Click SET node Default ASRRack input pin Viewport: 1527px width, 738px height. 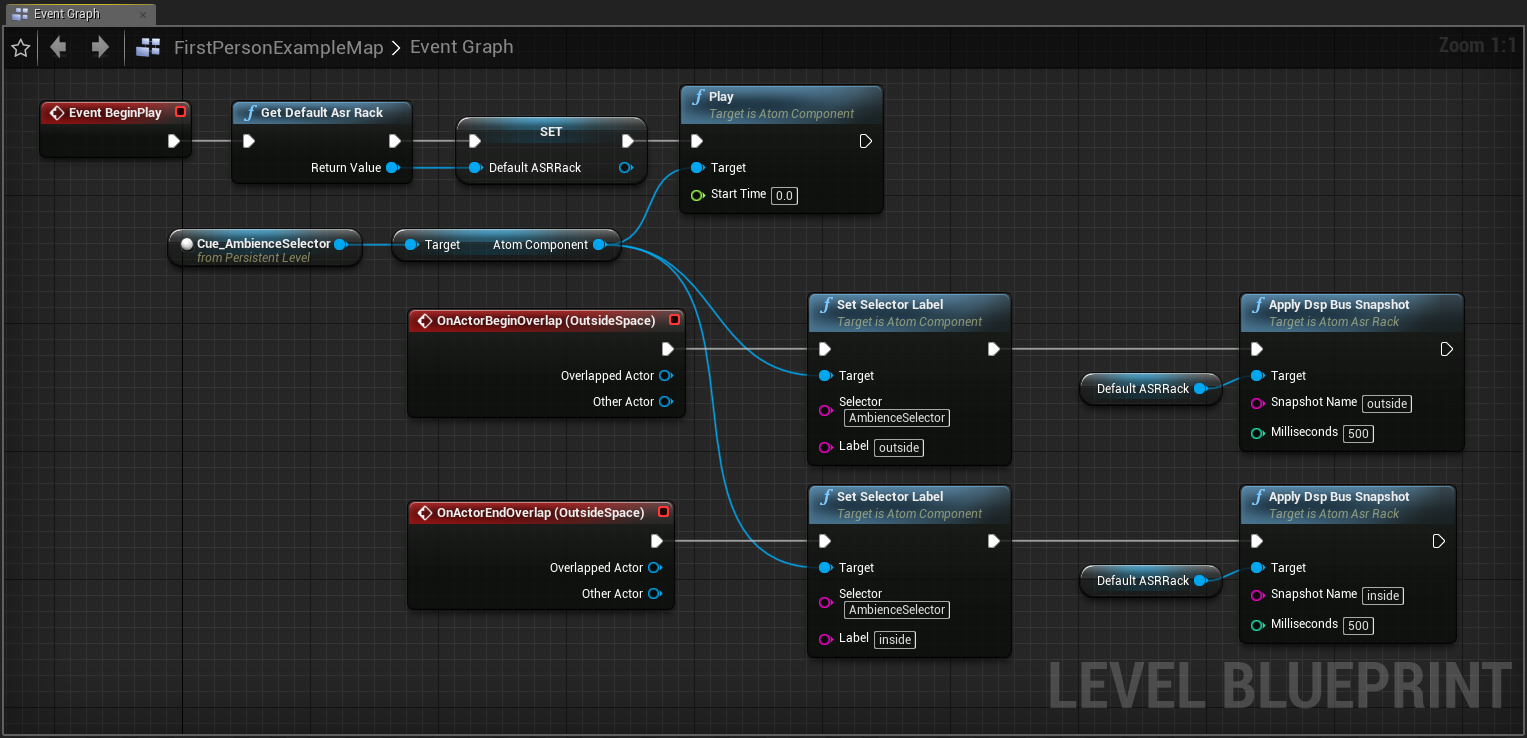[x=475, y=168]
